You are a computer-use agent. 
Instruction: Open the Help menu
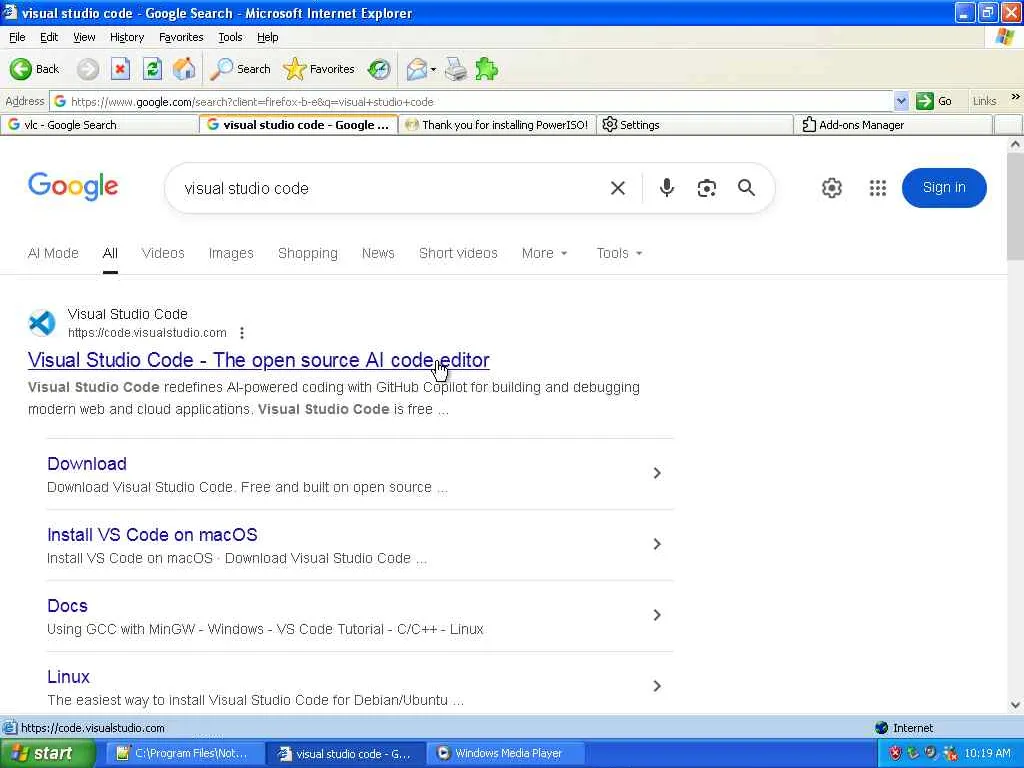[267, 37]
